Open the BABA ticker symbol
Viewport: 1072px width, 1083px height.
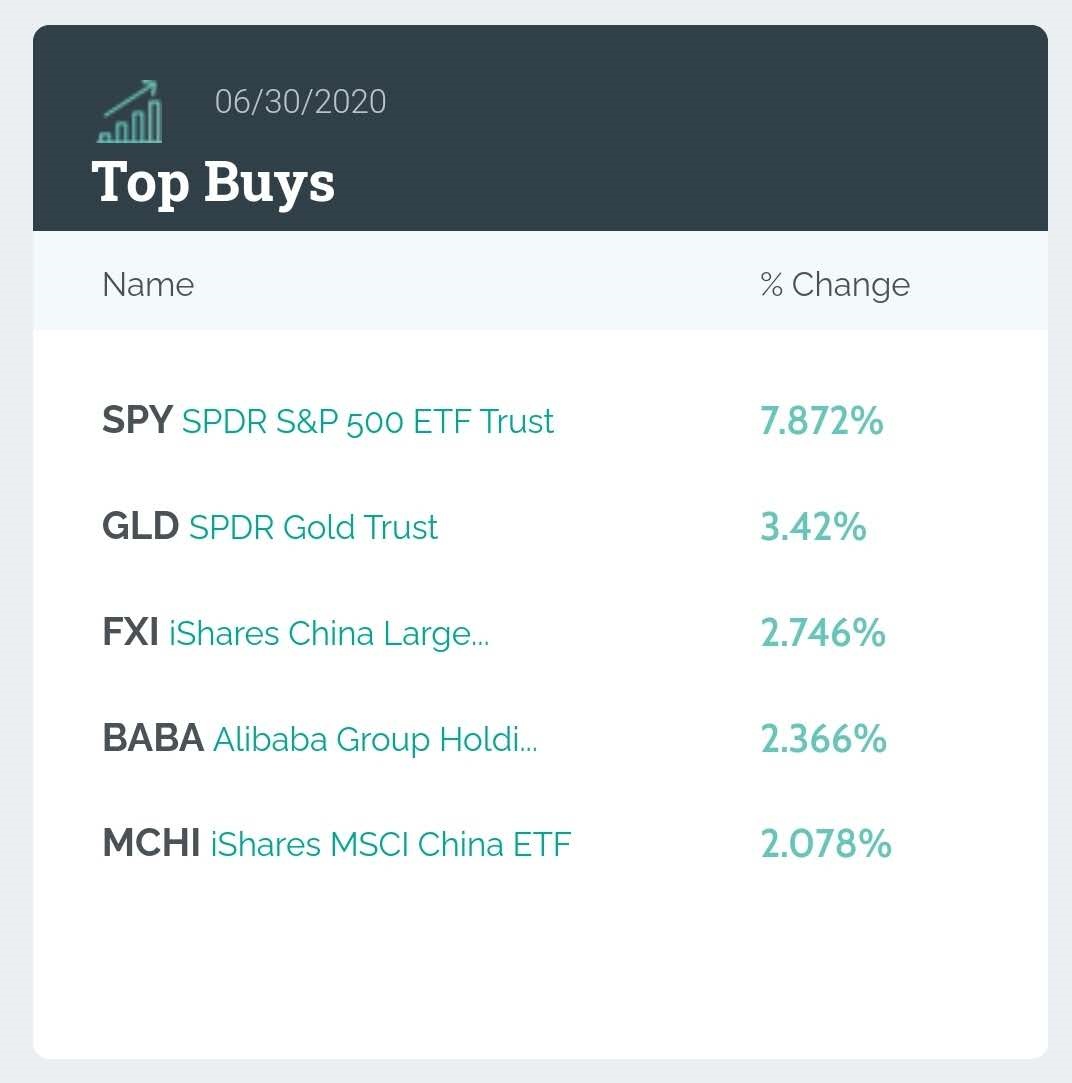tap(153, 739)
